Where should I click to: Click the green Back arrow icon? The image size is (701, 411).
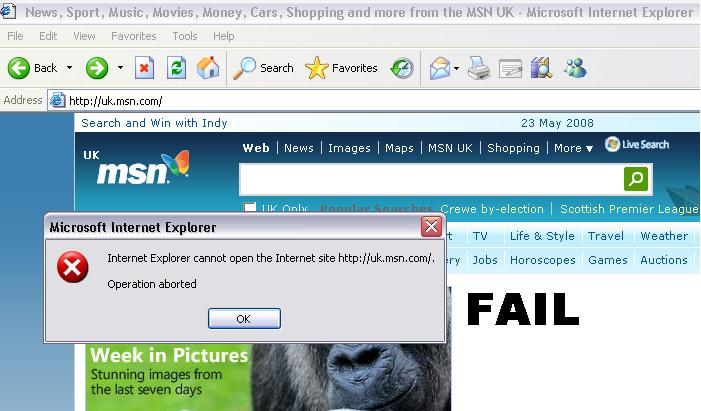click(x=19, y=68)
